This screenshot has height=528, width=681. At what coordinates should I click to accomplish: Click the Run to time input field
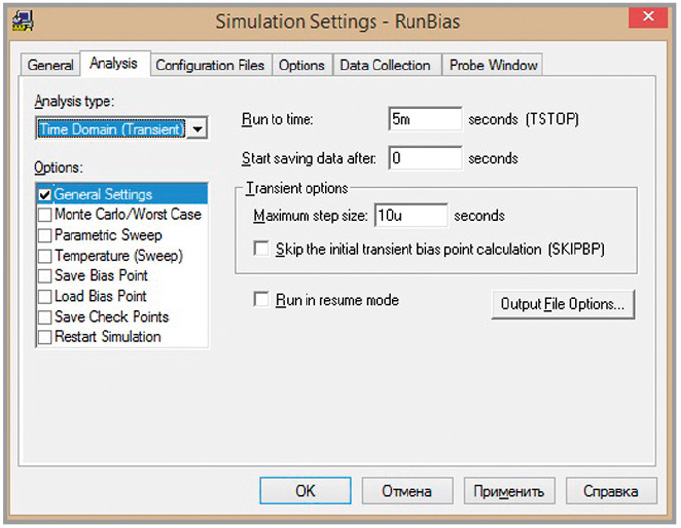click(424, 120)
